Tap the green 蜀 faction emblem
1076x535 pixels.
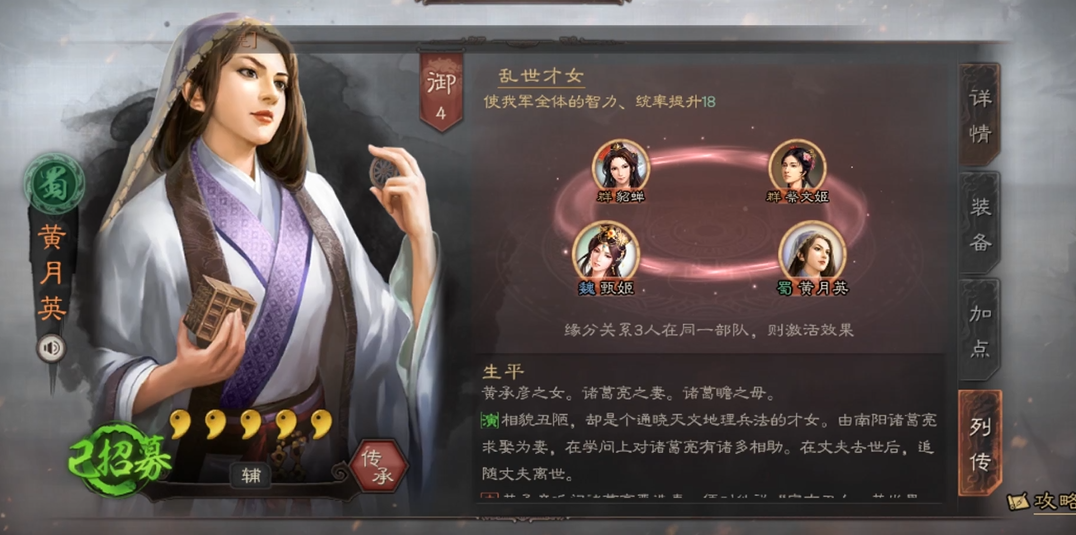pyautogui.click(x=54, y=184)
